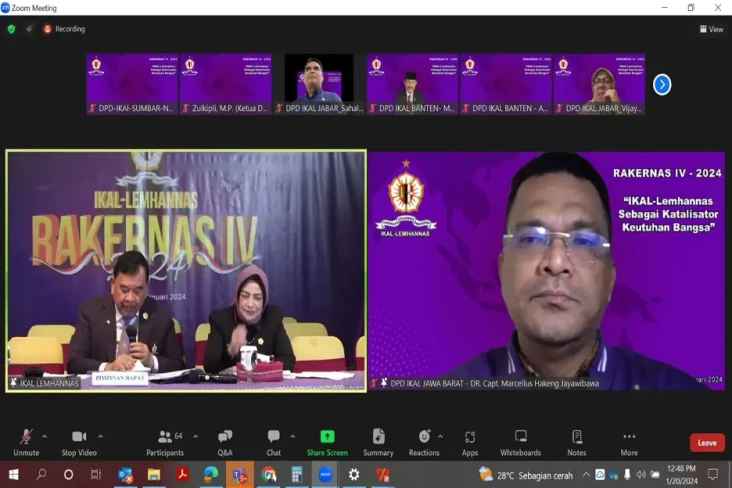
Task: Open Adobe Acrobat from the taskbar
Action: [x=183, y=475]
